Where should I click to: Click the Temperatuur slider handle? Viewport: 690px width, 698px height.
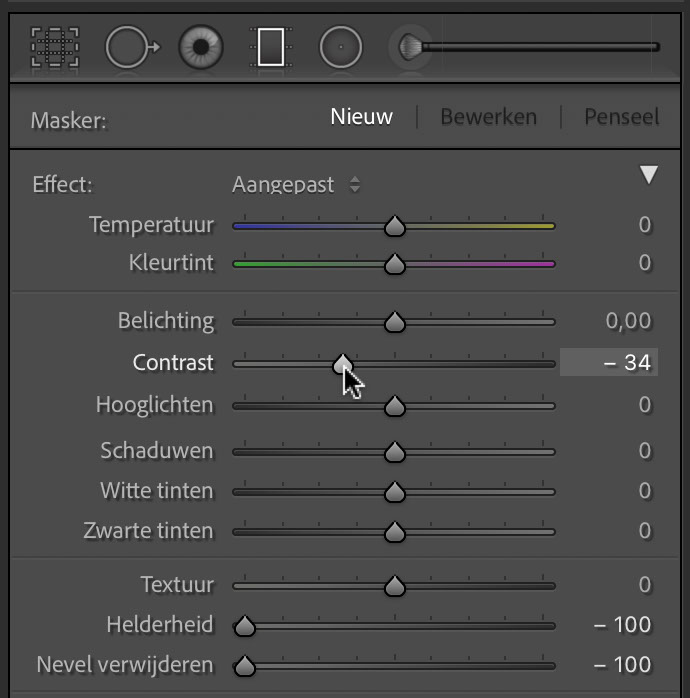(x=394, y=226)
